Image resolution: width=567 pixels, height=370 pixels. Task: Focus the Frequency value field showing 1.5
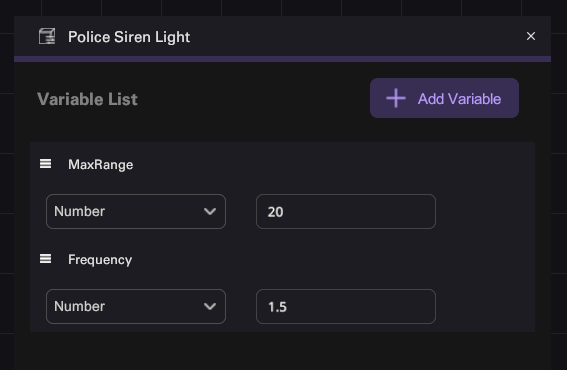(x=346, y=306)
